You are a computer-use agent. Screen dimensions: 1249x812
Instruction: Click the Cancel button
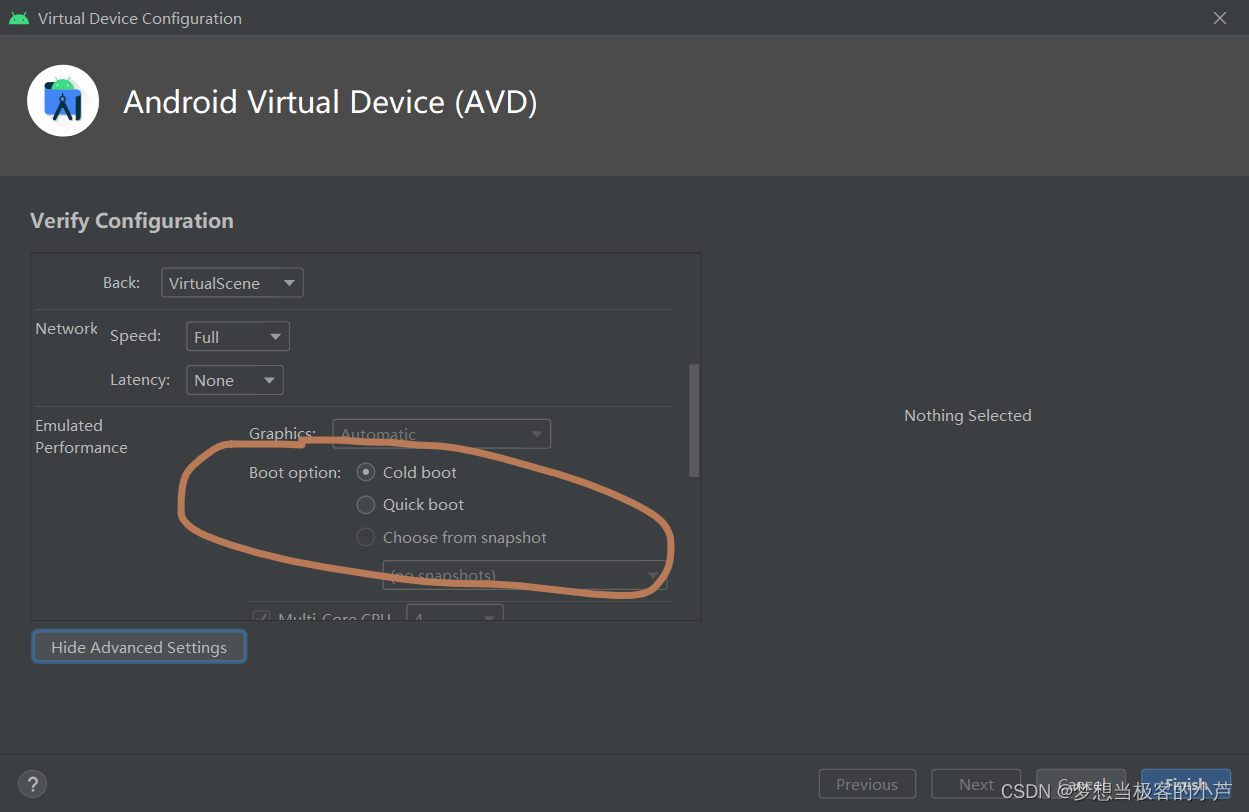1081,784
